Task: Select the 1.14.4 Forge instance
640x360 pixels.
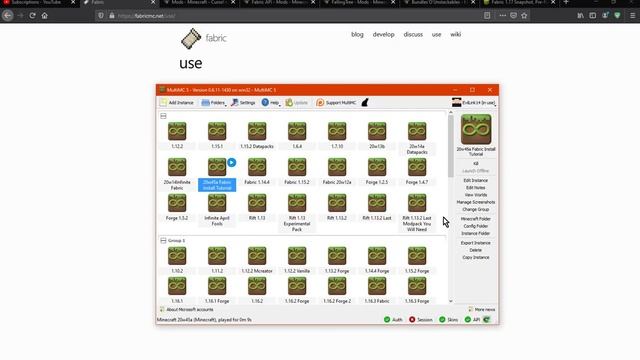Action: coord(377,260)
